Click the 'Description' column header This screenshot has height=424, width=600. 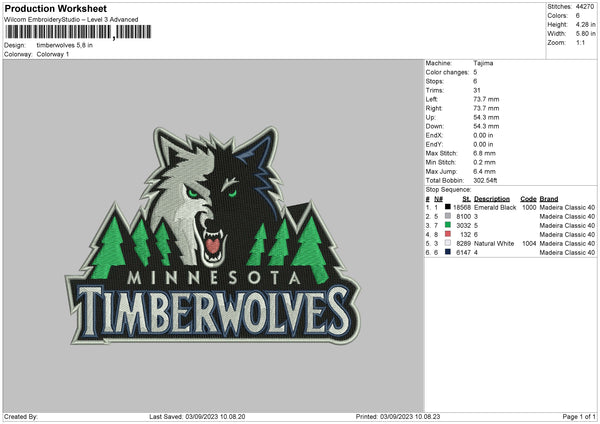coord(492,199)
